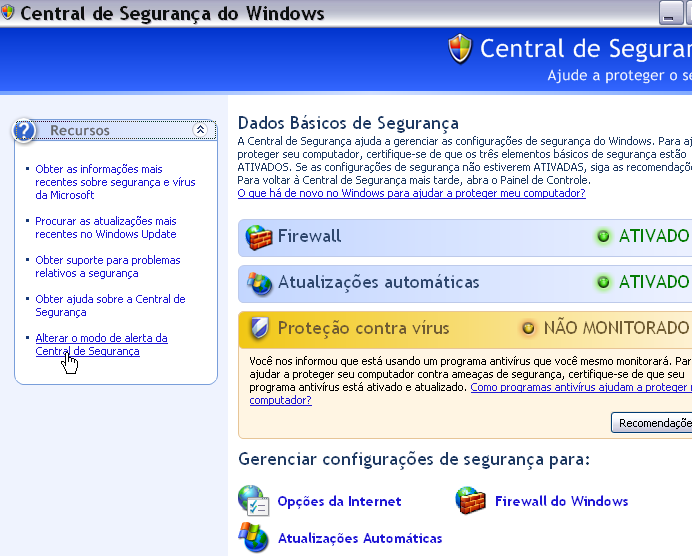Screen dimensions: 692x556
Task: Click the Recomendações button
Action: coord(651,423)
